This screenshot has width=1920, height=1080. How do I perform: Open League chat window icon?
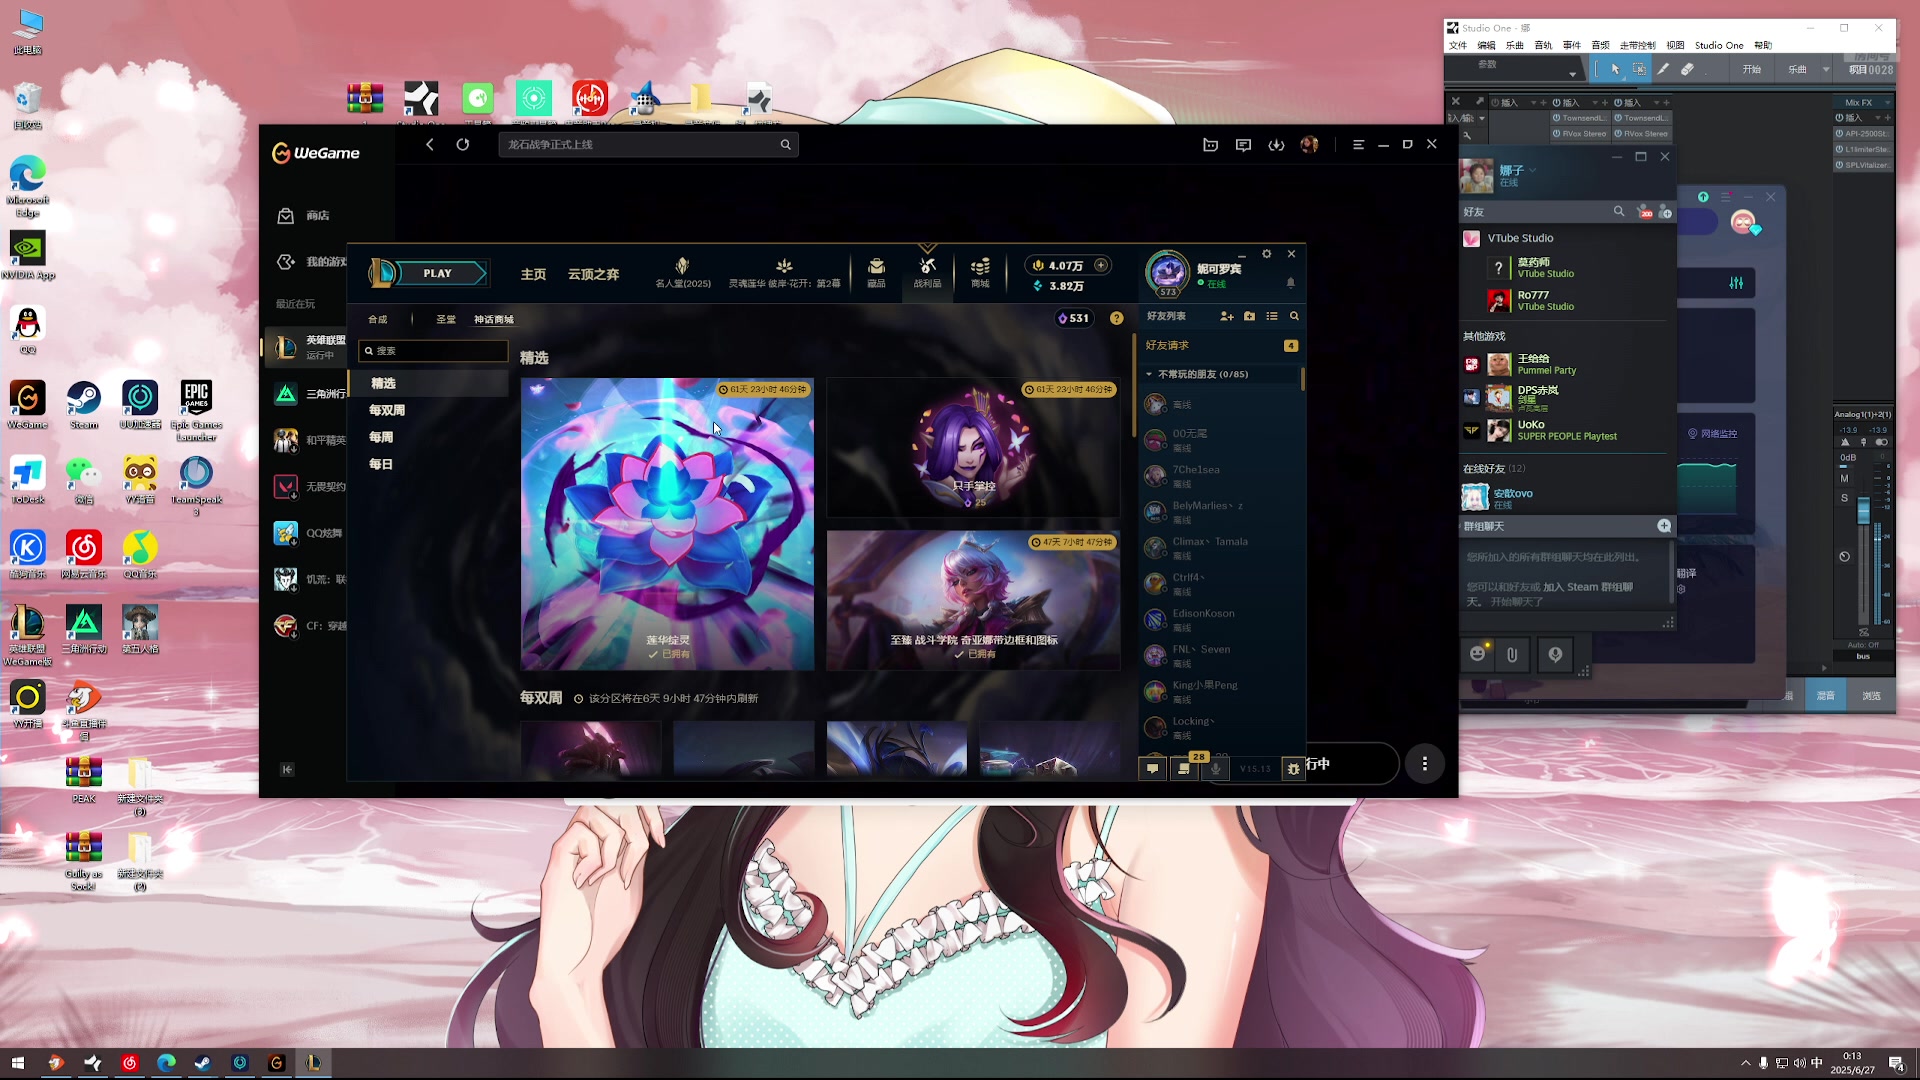pos(1153,768)
